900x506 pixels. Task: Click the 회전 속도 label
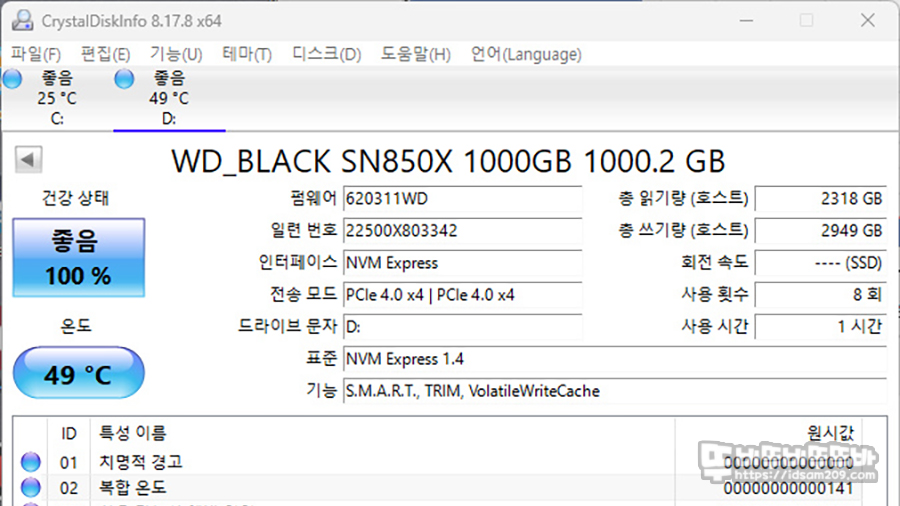(715, 263)
